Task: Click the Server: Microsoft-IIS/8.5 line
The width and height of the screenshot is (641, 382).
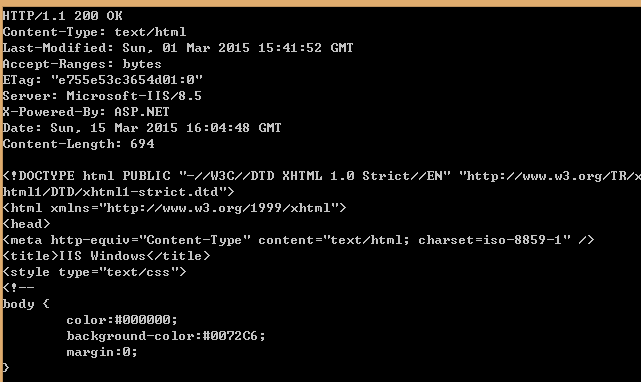Action: (102, 96)
